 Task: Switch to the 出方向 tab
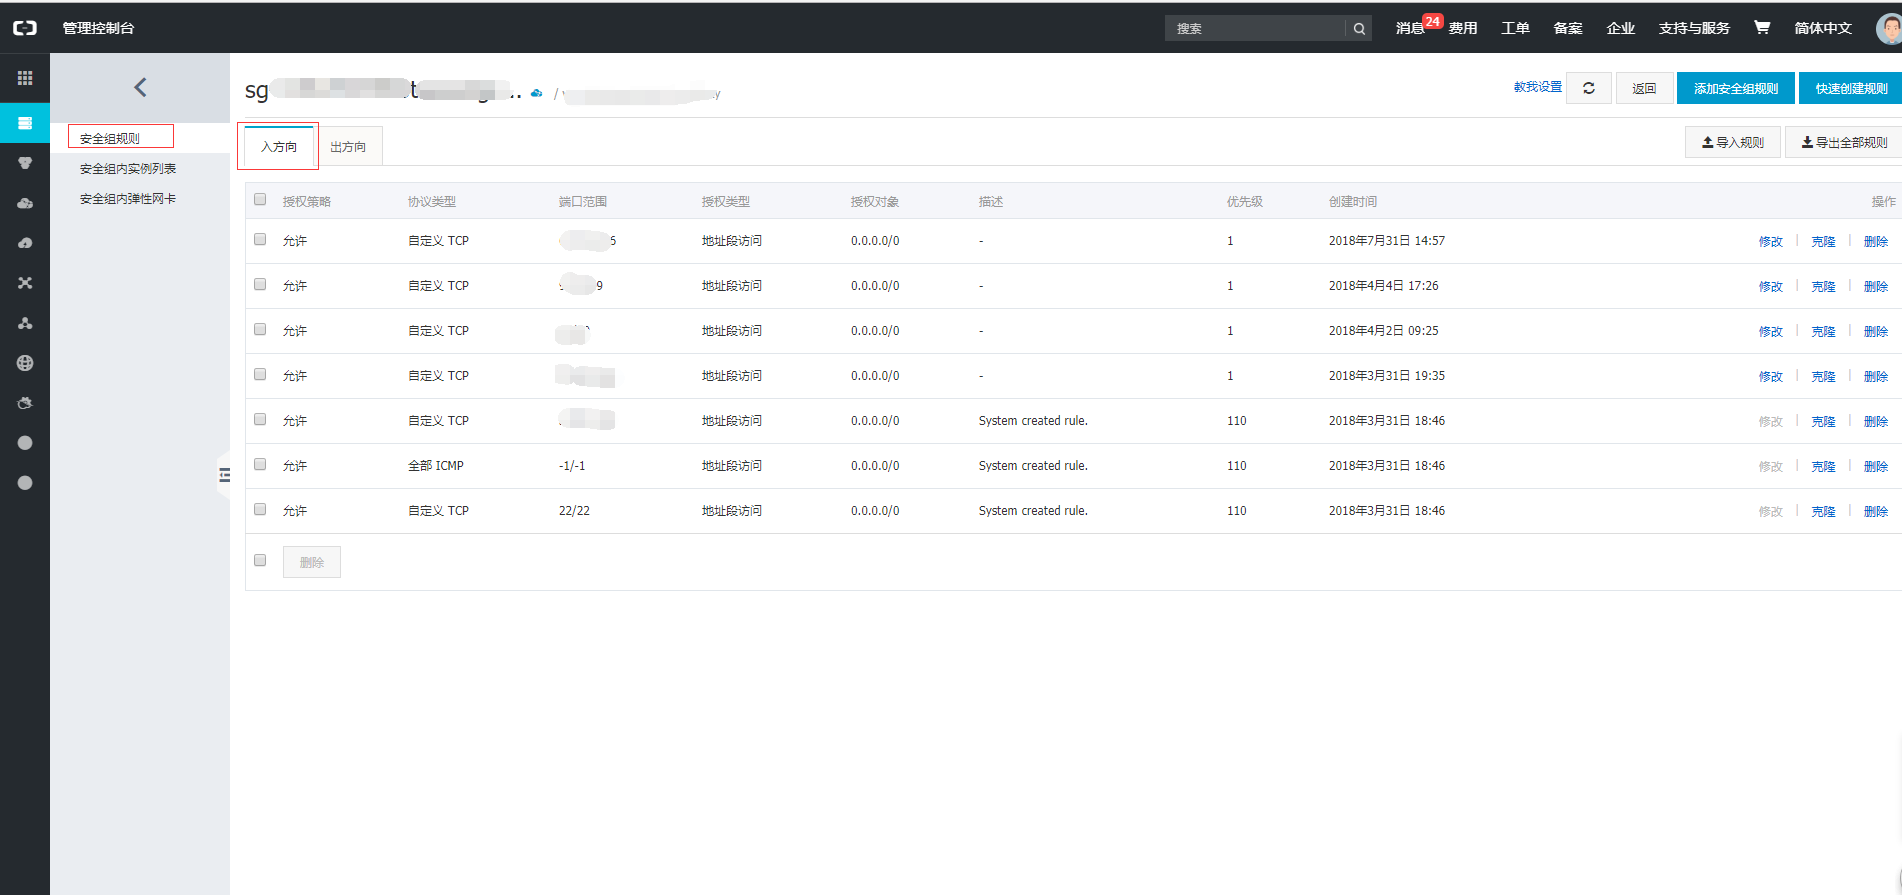click(x=348, y=147)
